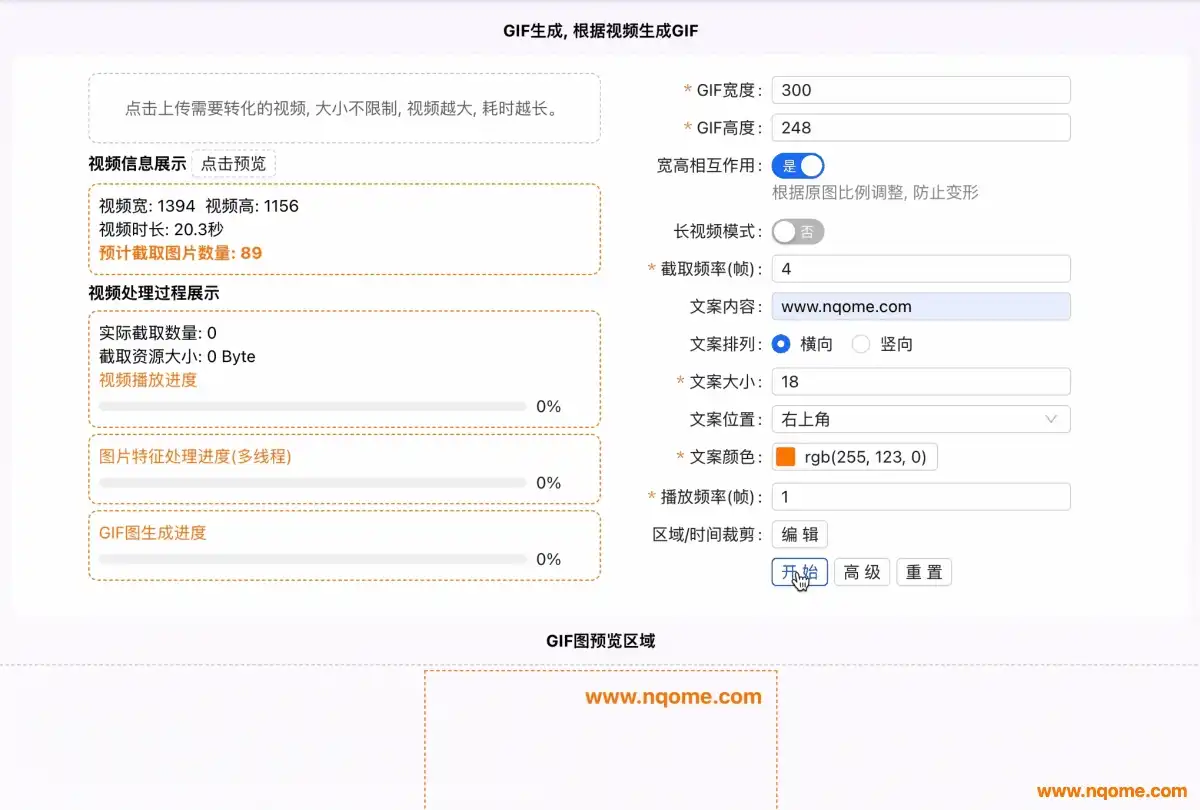
Task: Enable the 长视频模式 long video mode toggle
Action: click(797, 231)
